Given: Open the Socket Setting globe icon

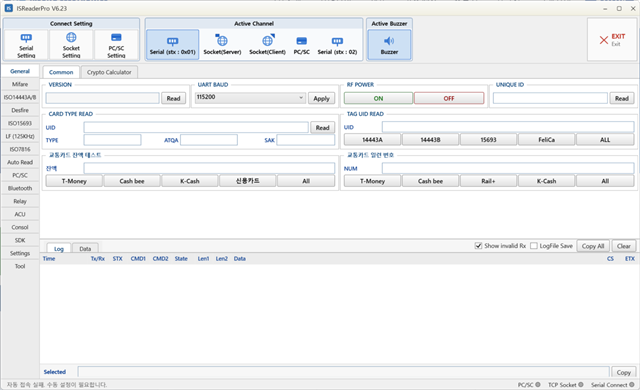Looking at the screenshot, I should coord(71,38).
